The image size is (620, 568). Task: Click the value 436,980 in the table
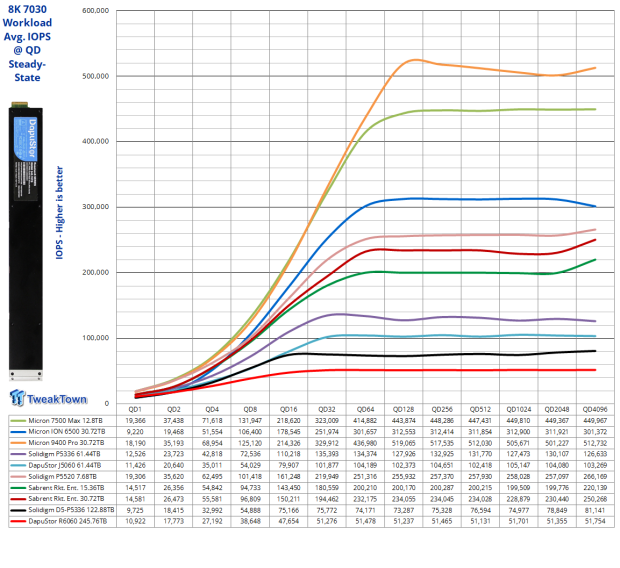click(x=365, y=443)
